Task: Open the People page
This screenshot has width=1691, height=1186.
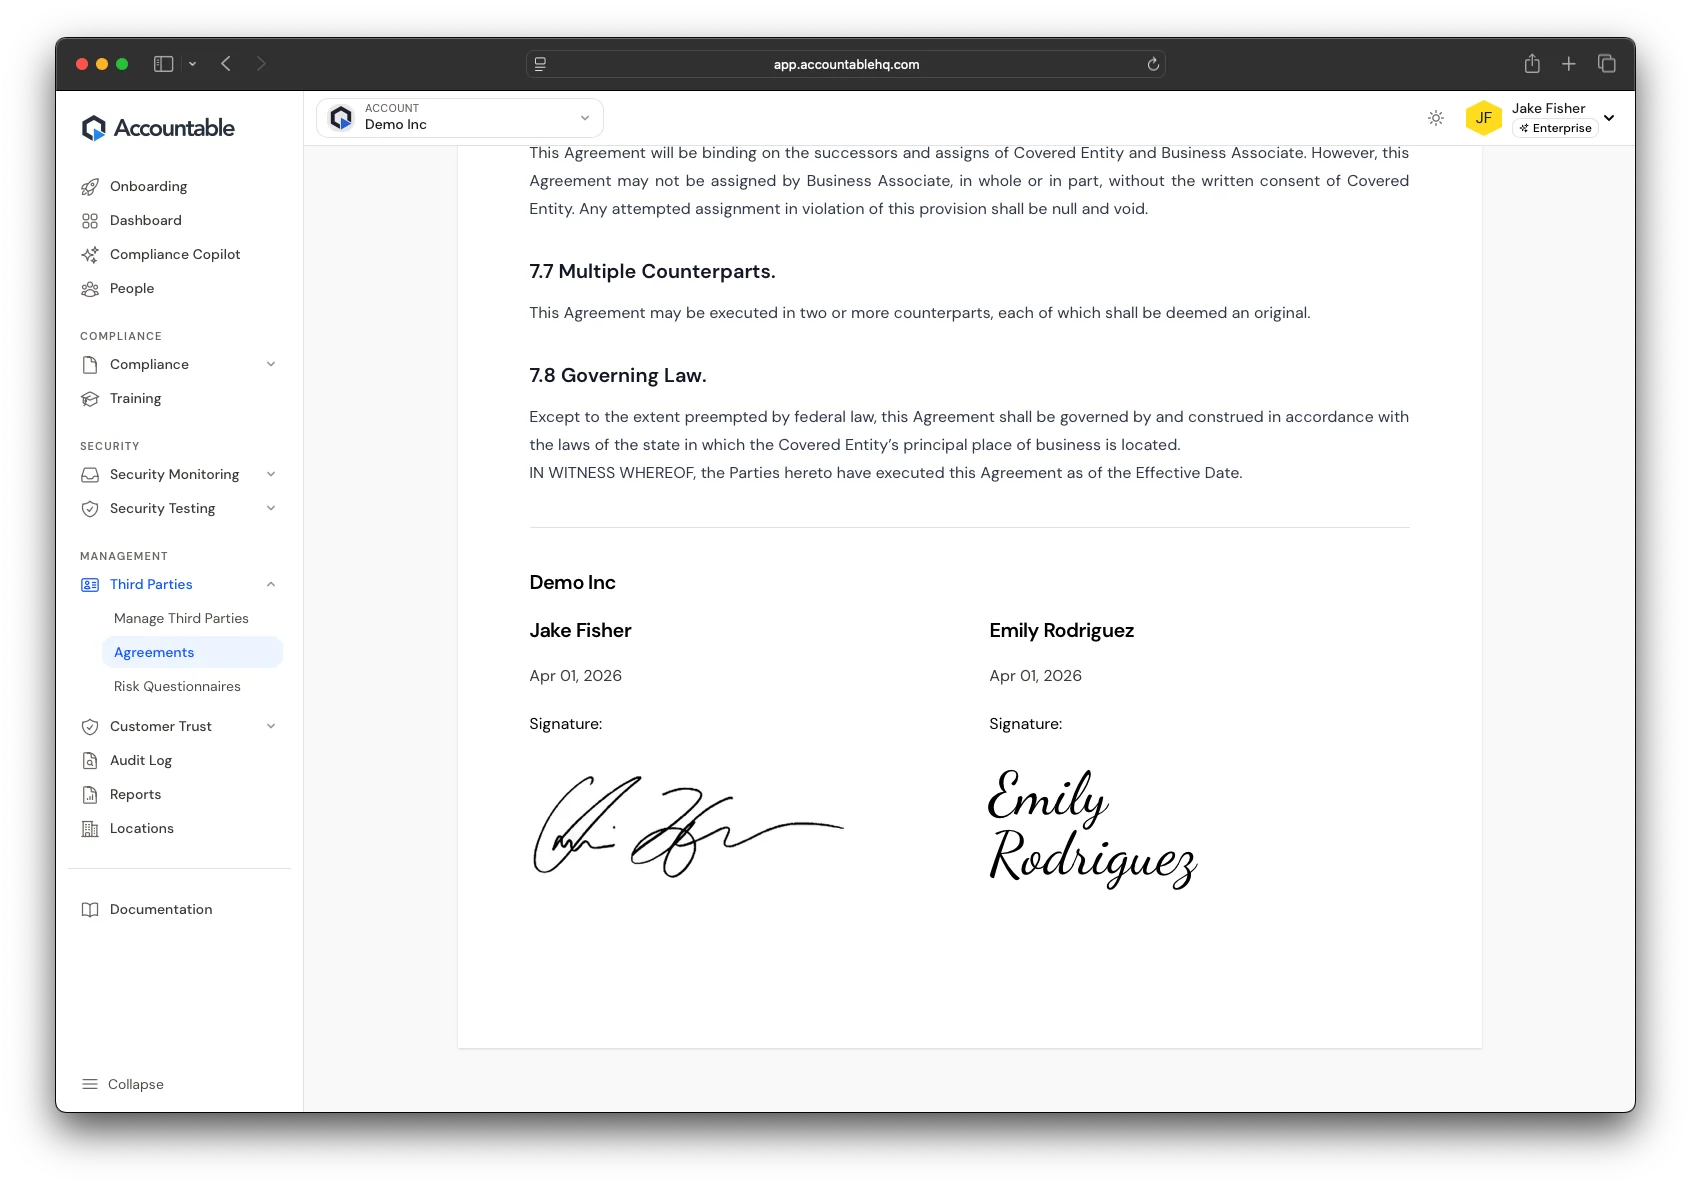Action: click(x=132, y=289)
